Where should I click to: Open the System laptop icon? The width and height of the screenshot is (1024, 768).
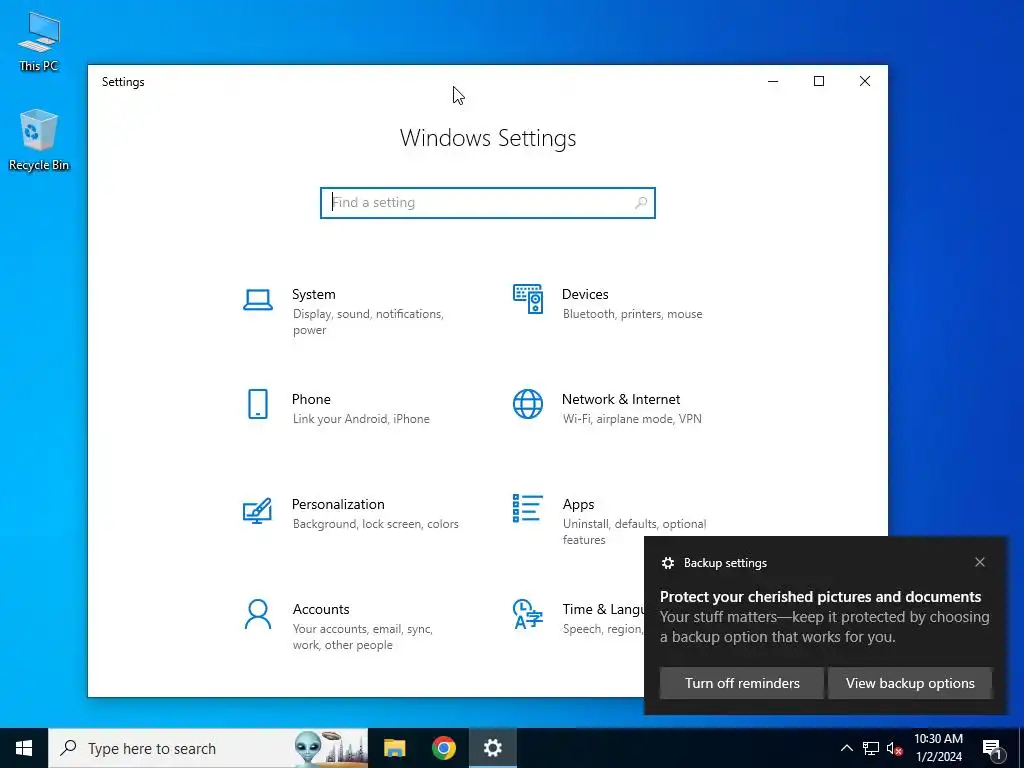pyautogui.click(x=258, y=300)
